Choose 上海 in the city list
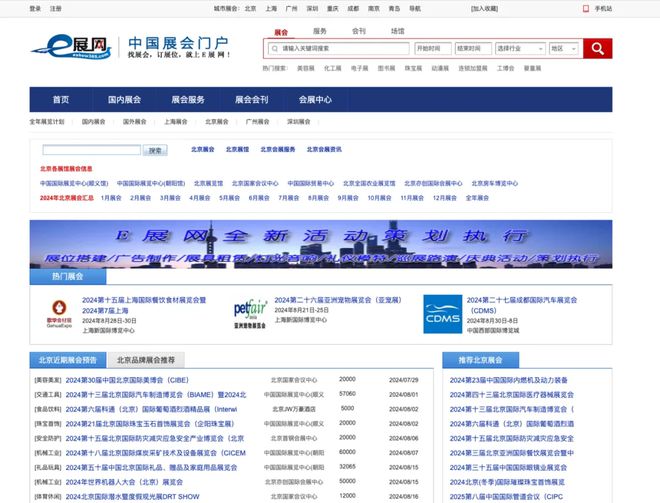The height and width of the screenshot is (503, 660). click(x=271, y=8)
